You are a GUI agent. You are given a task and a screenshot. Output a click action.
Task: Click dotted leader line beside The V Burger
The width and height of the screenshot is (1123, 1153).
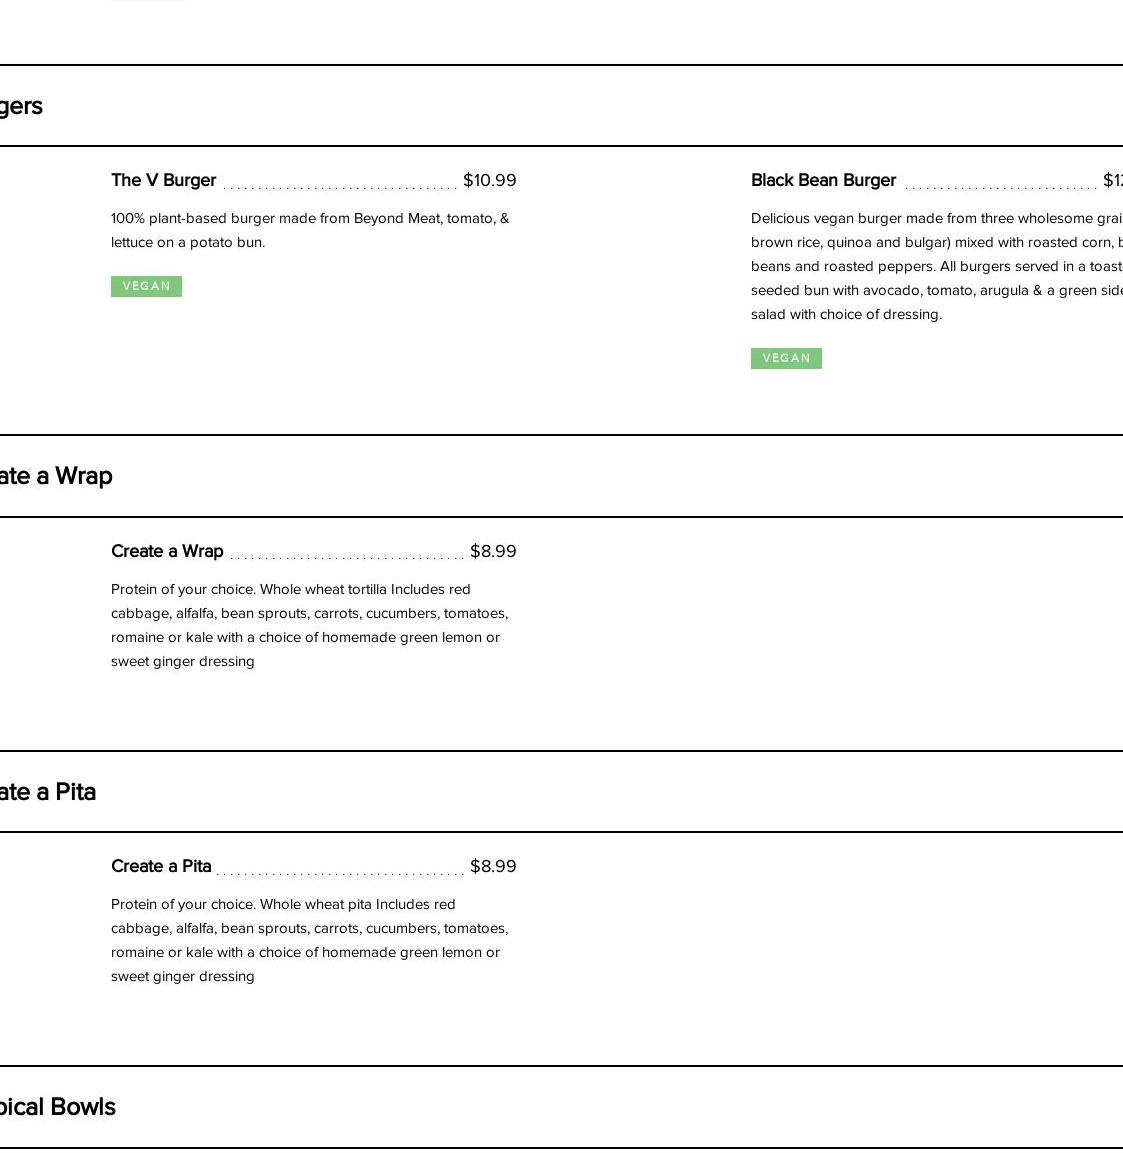[x=340, y=185]
